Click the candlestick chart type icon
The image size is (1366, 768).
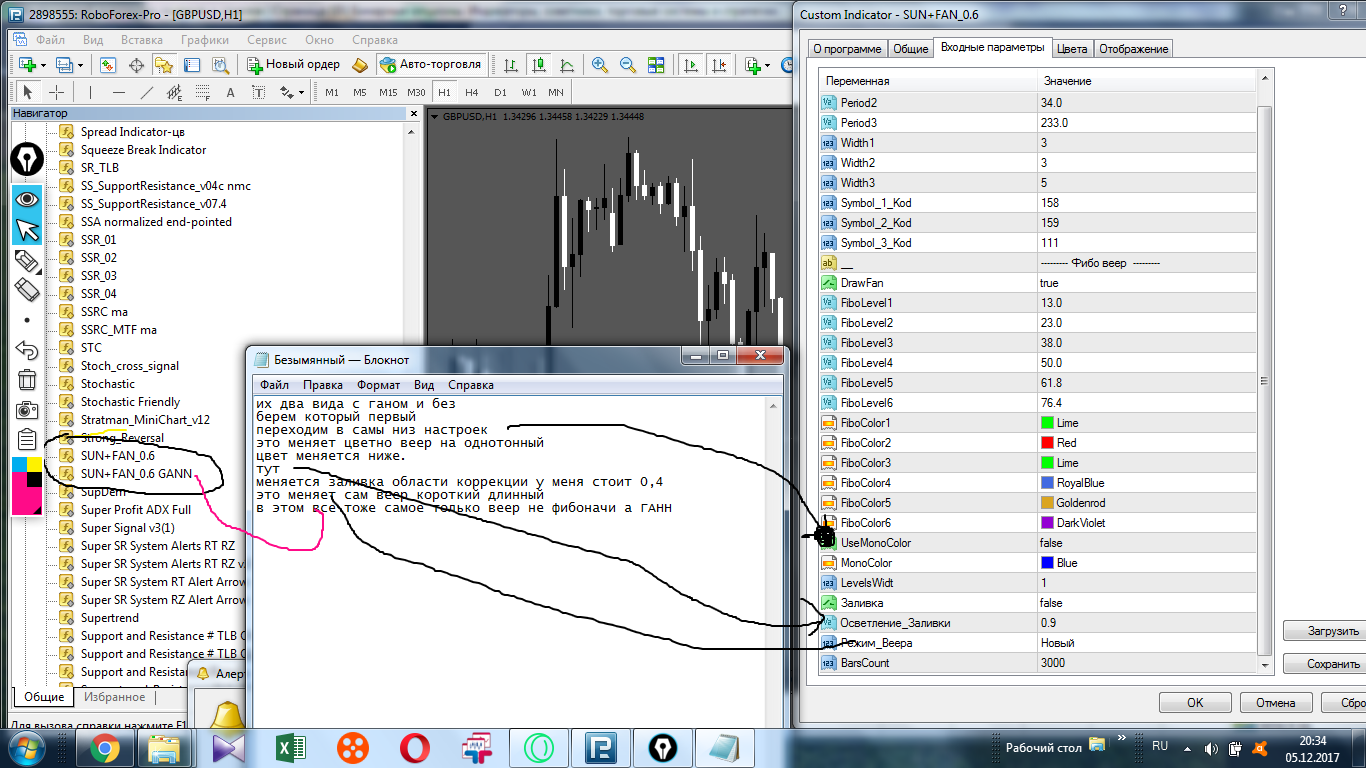[x=539, y=65]
